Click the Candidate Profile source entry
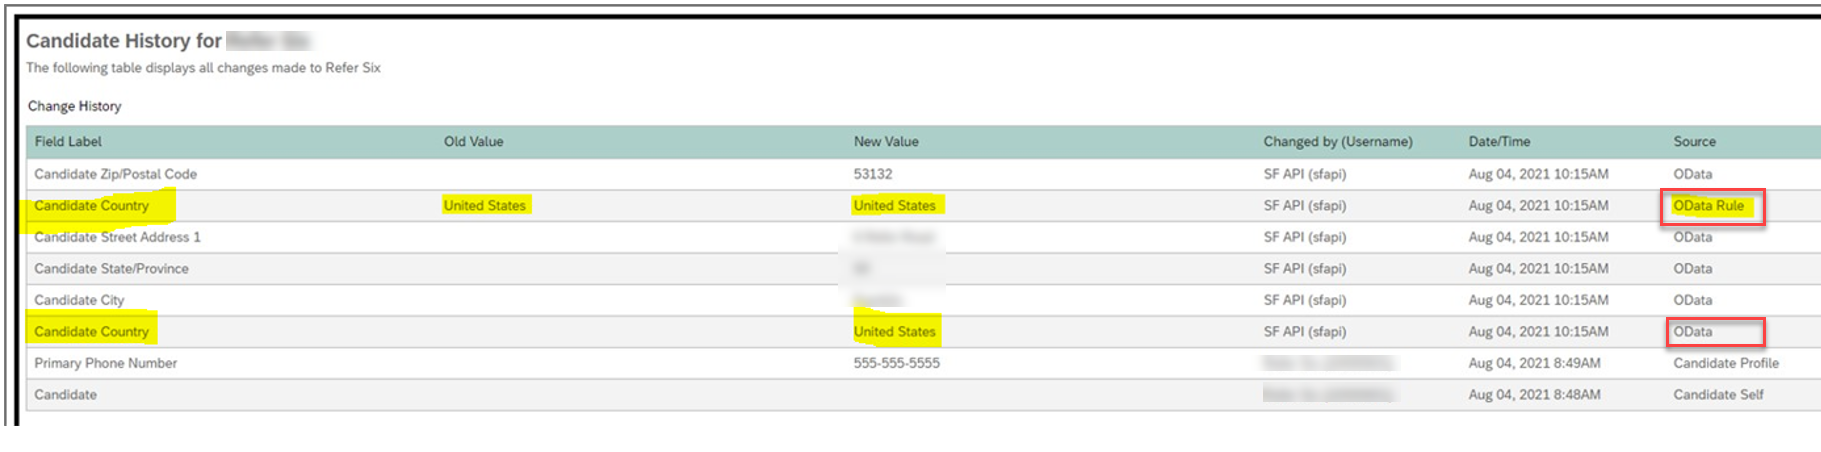Screen dimensions: 1821x452 tap(1726, 363)
